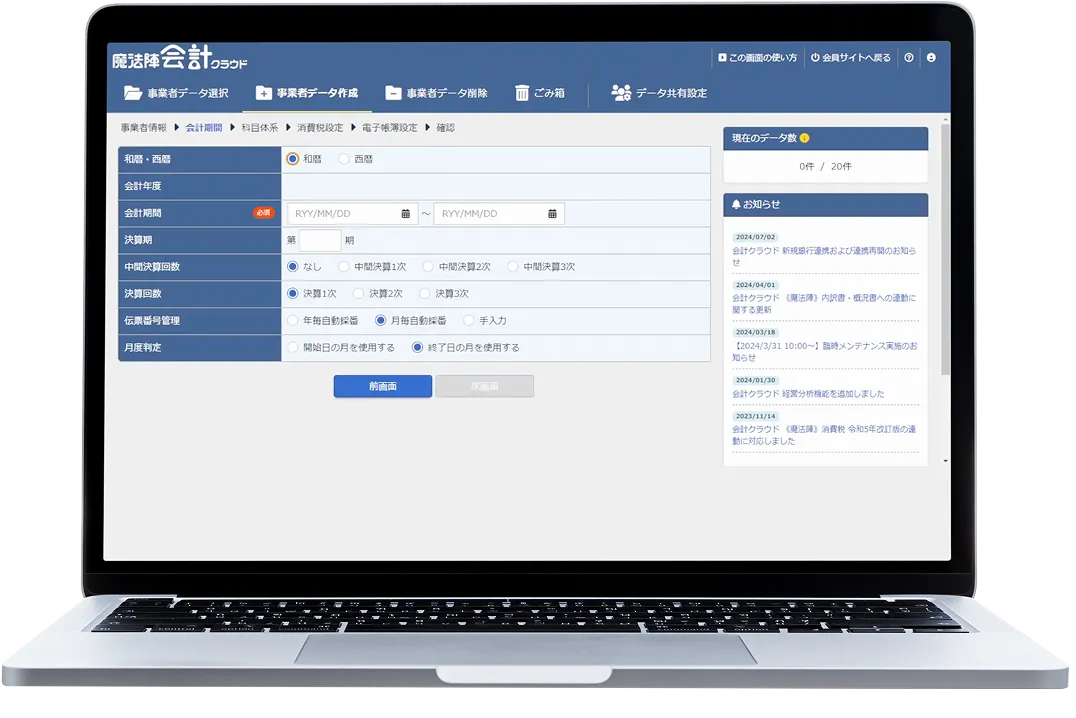
Task: Click the 前画面 back button
Action: click(x=382, y=386)
